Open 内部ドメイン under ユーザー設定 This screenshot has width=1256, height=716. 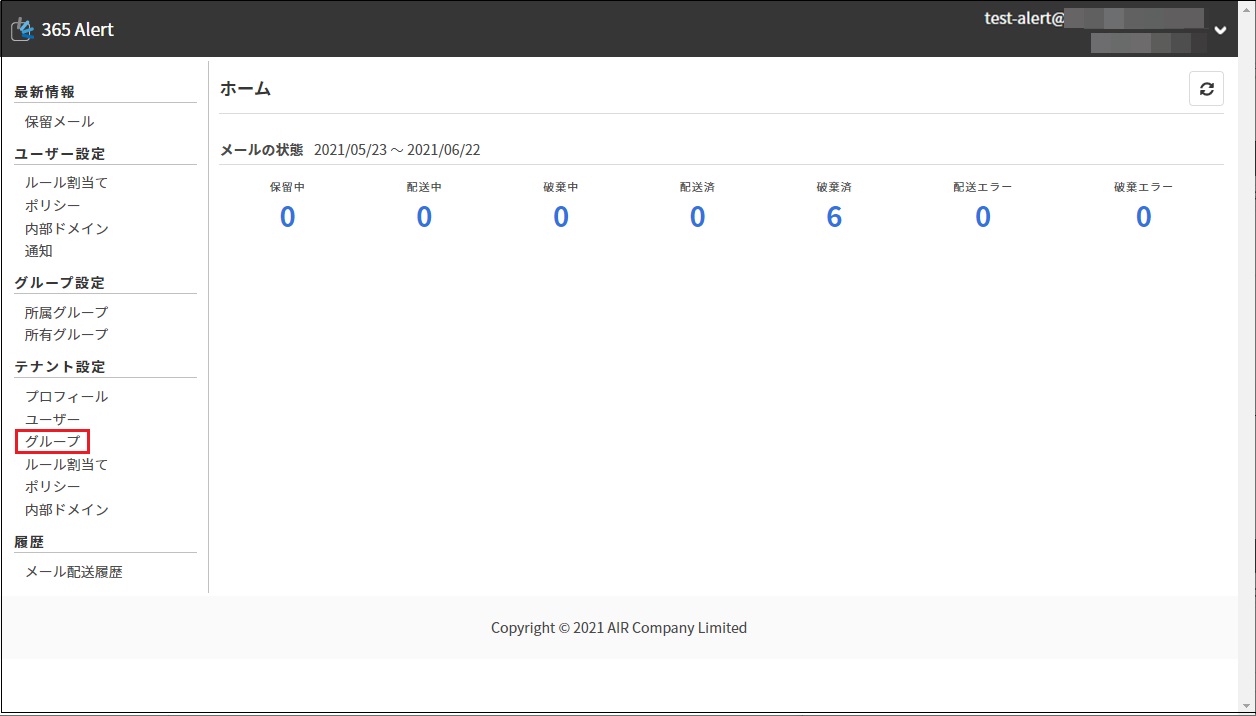point(66,229)
